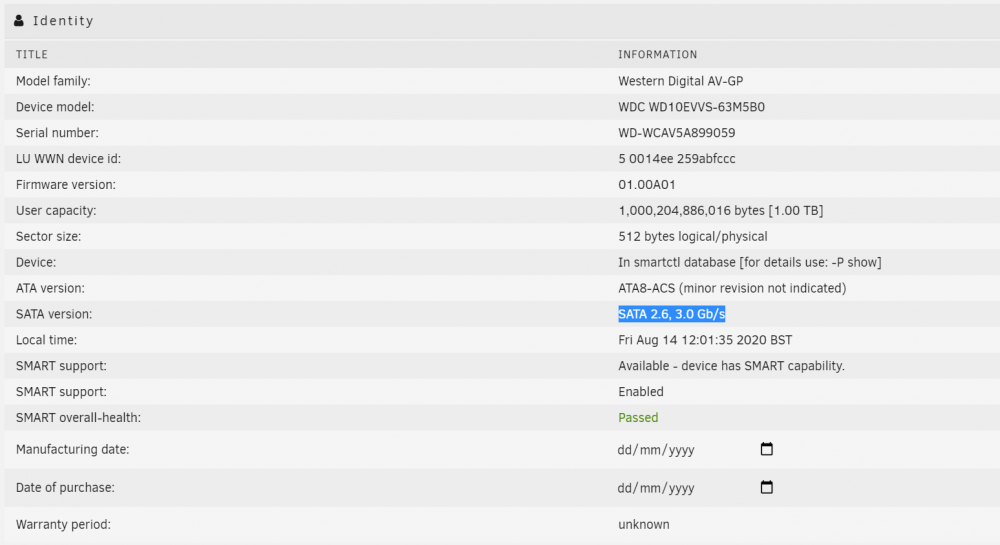Open the Date of purchase calendar picker
1000x545 pixels.
(x=767, y=488)
